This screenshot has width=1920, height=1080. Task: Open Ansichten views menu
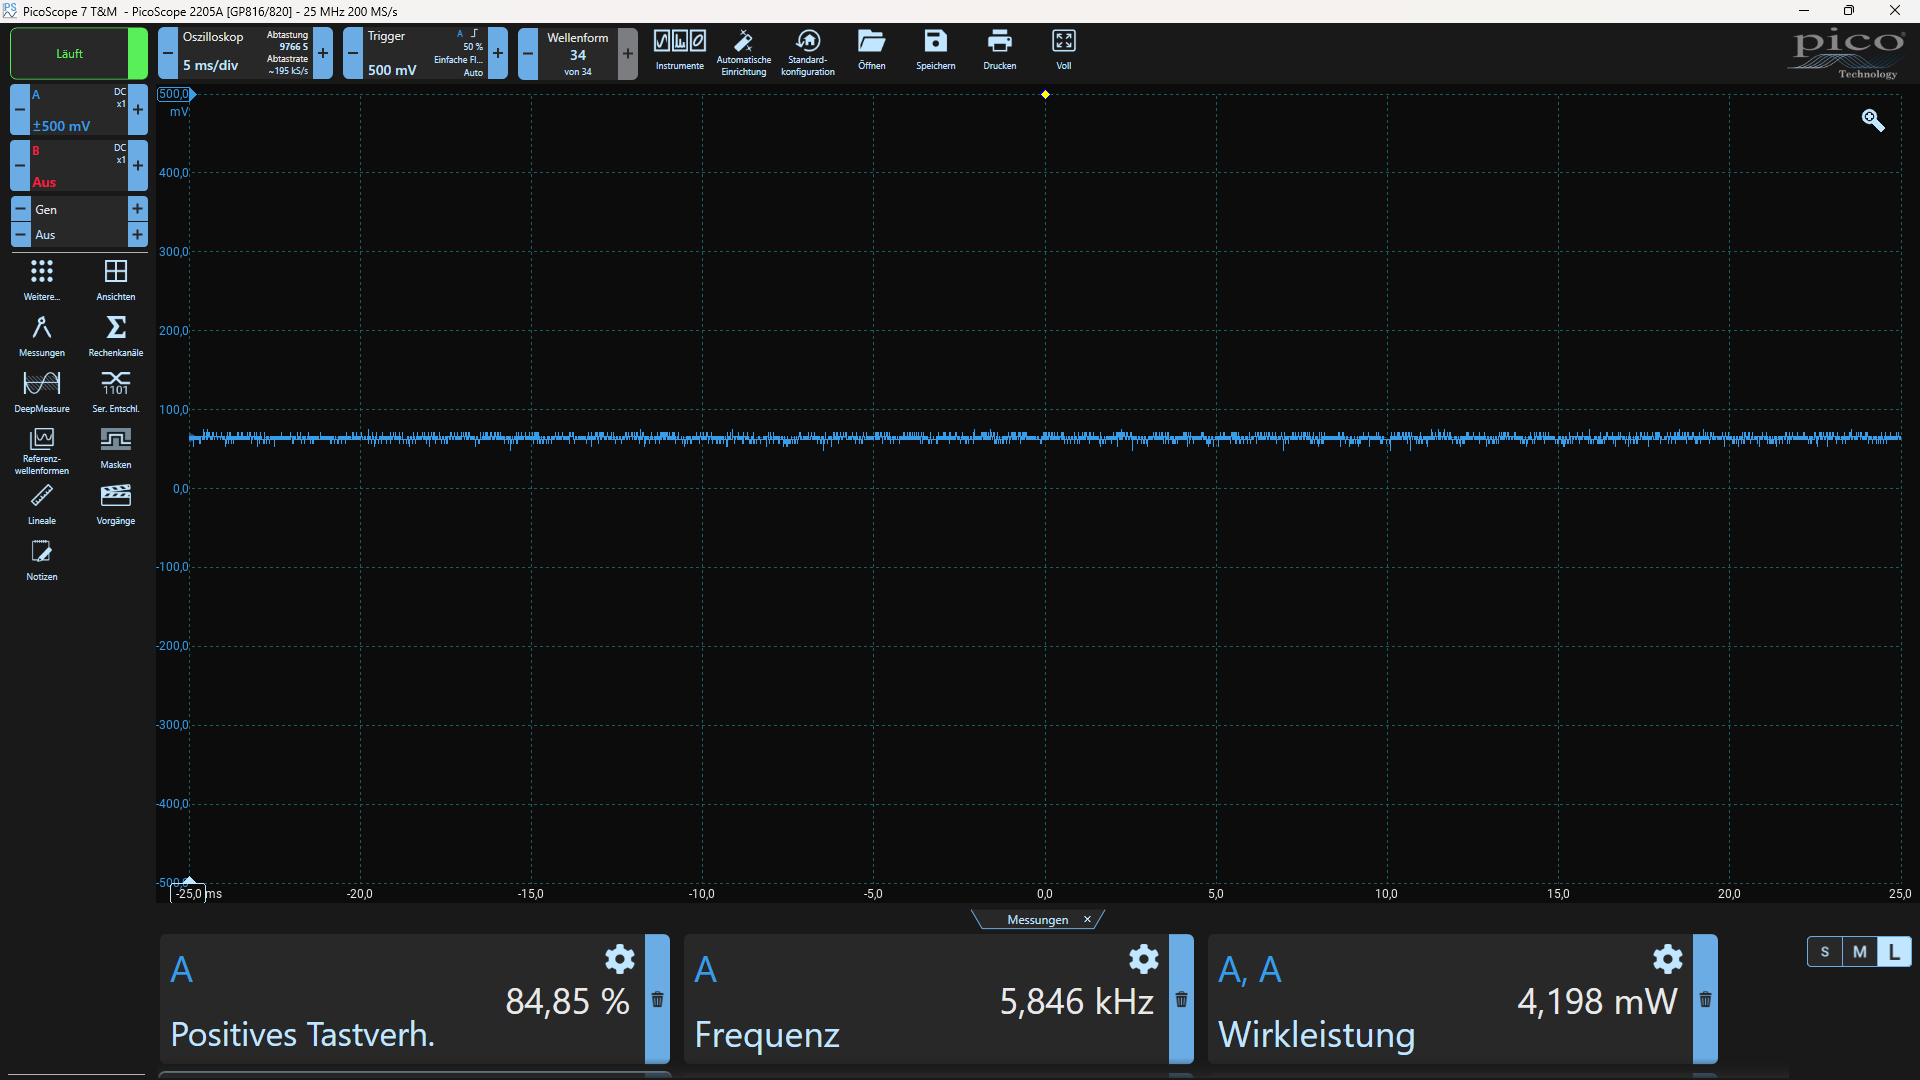point(116,279)
